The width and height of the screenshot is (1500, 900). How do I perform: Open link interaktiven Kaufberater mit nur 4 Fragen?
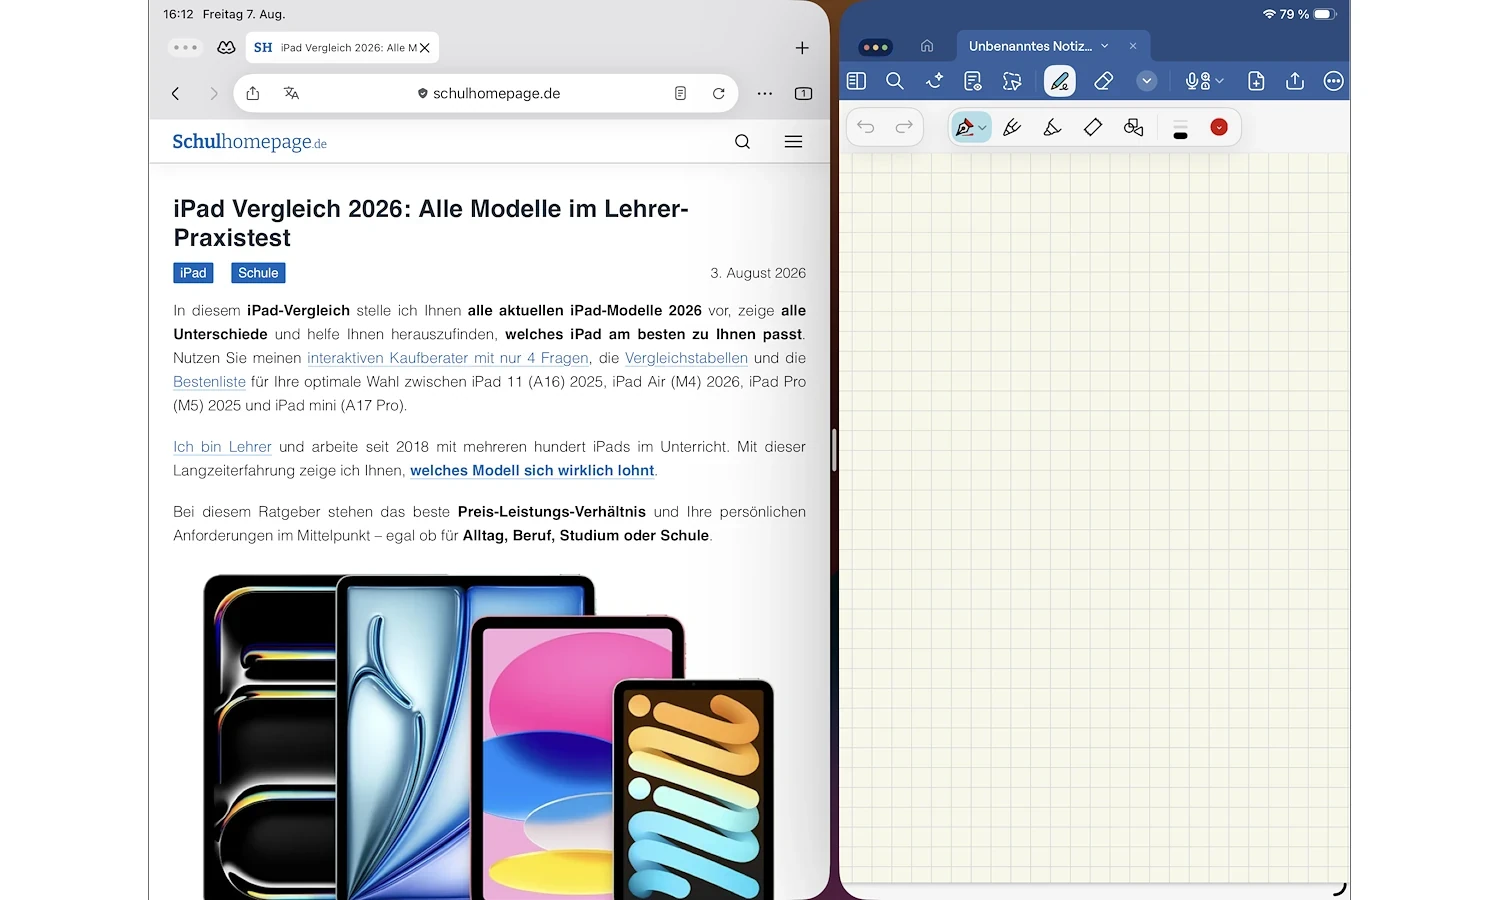click(448, 358)
